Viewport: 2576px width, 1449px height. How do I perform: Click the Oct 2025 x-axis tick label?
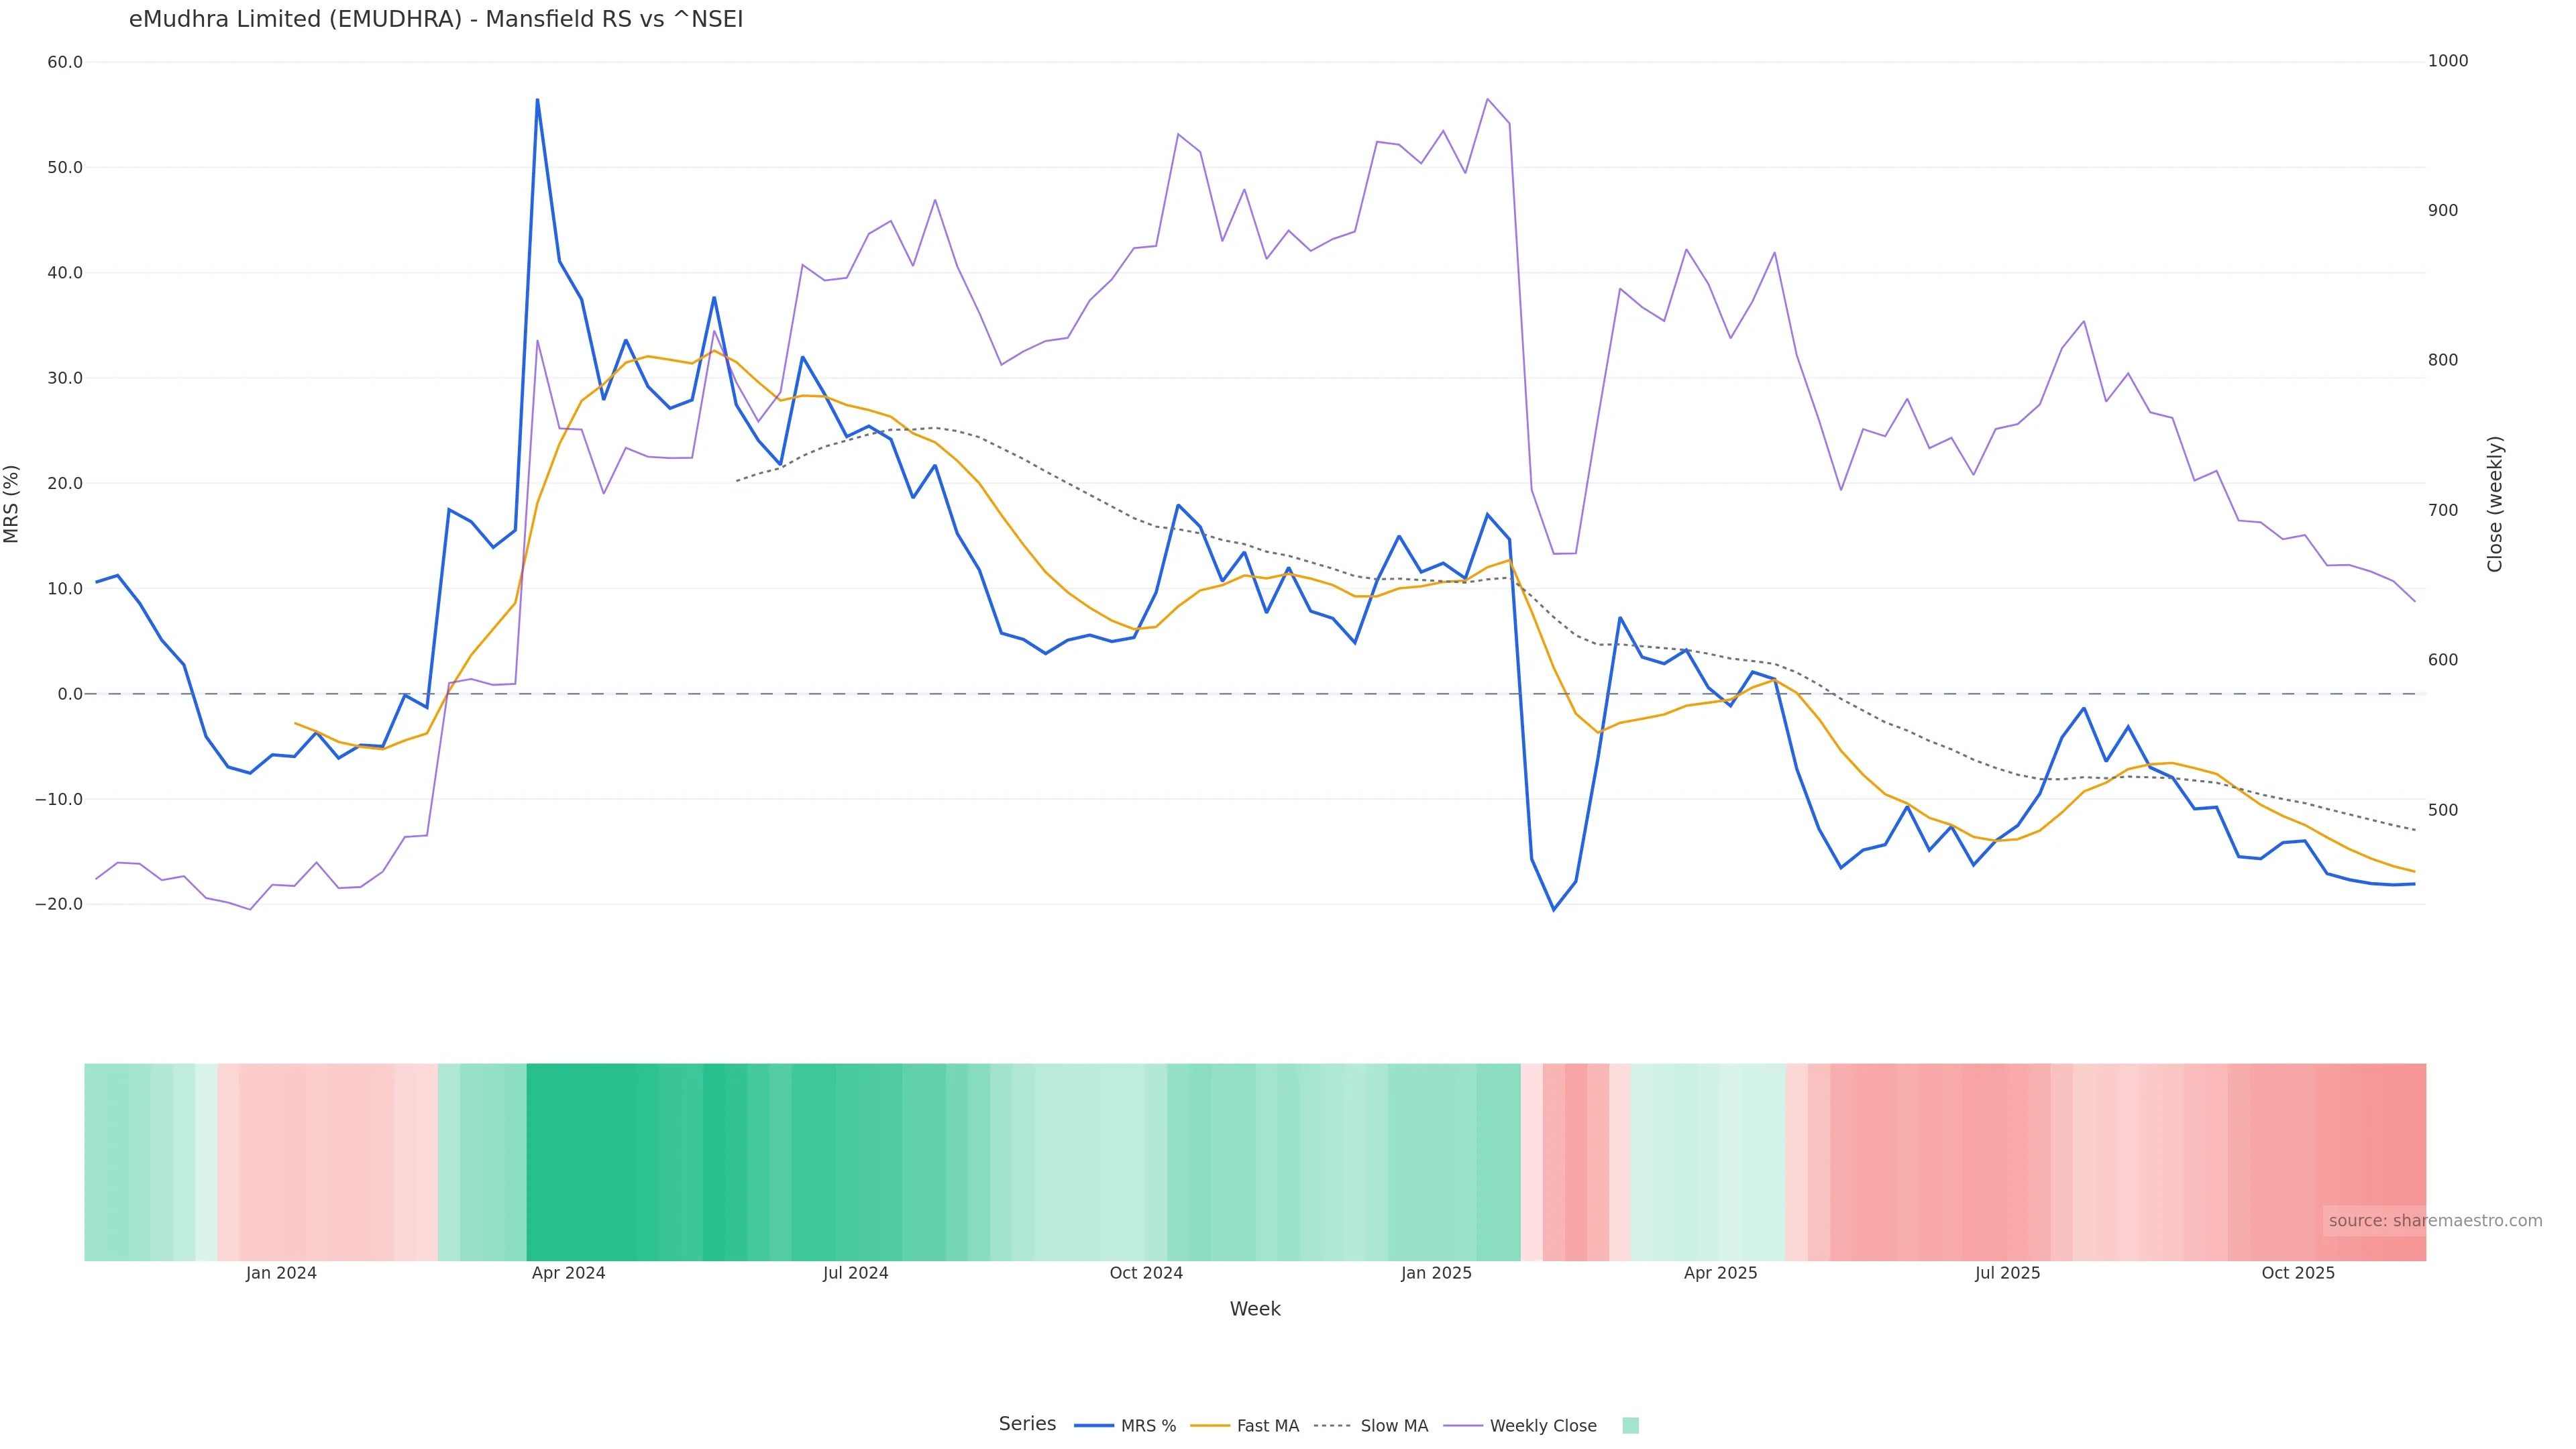click(2298, 1274)
